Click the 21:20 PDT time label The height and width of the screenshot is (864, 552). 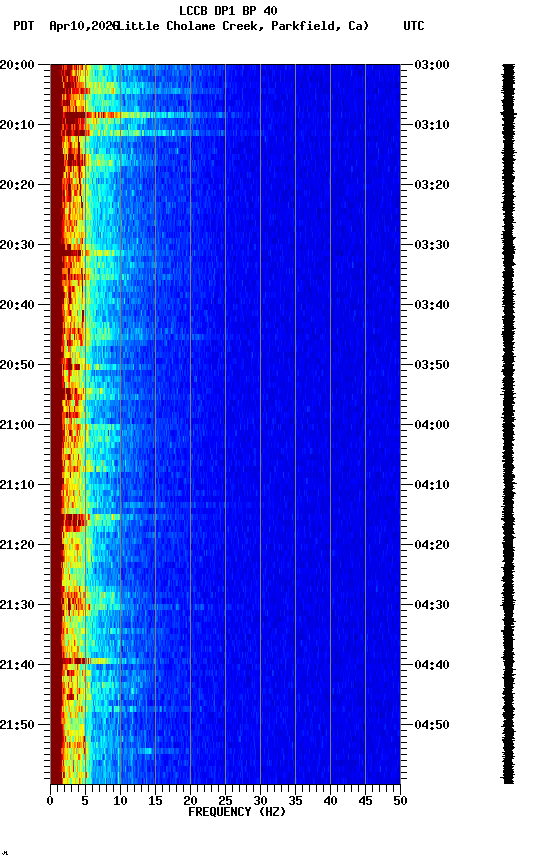click(17, 546)
